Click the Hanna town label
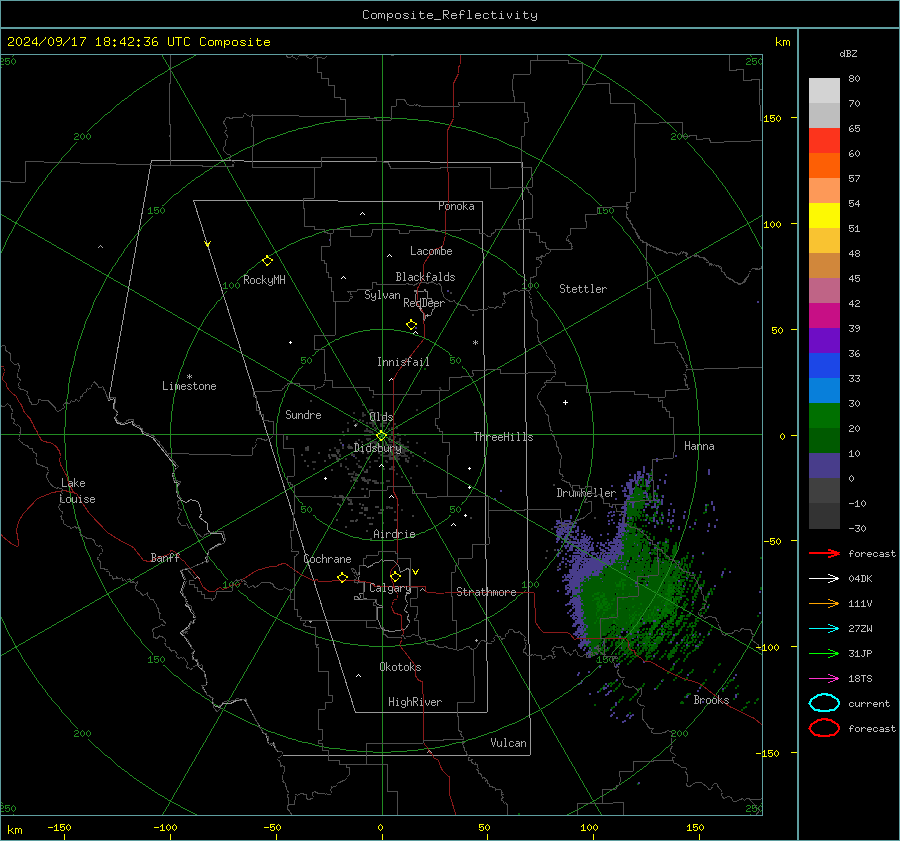The image size is (900, 841). click(699, 446)
